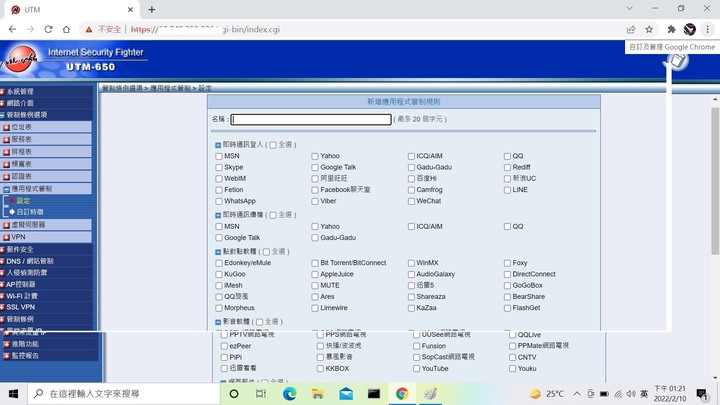
Task: Open the Mail app in the taskbar
Action: (346, 394)
